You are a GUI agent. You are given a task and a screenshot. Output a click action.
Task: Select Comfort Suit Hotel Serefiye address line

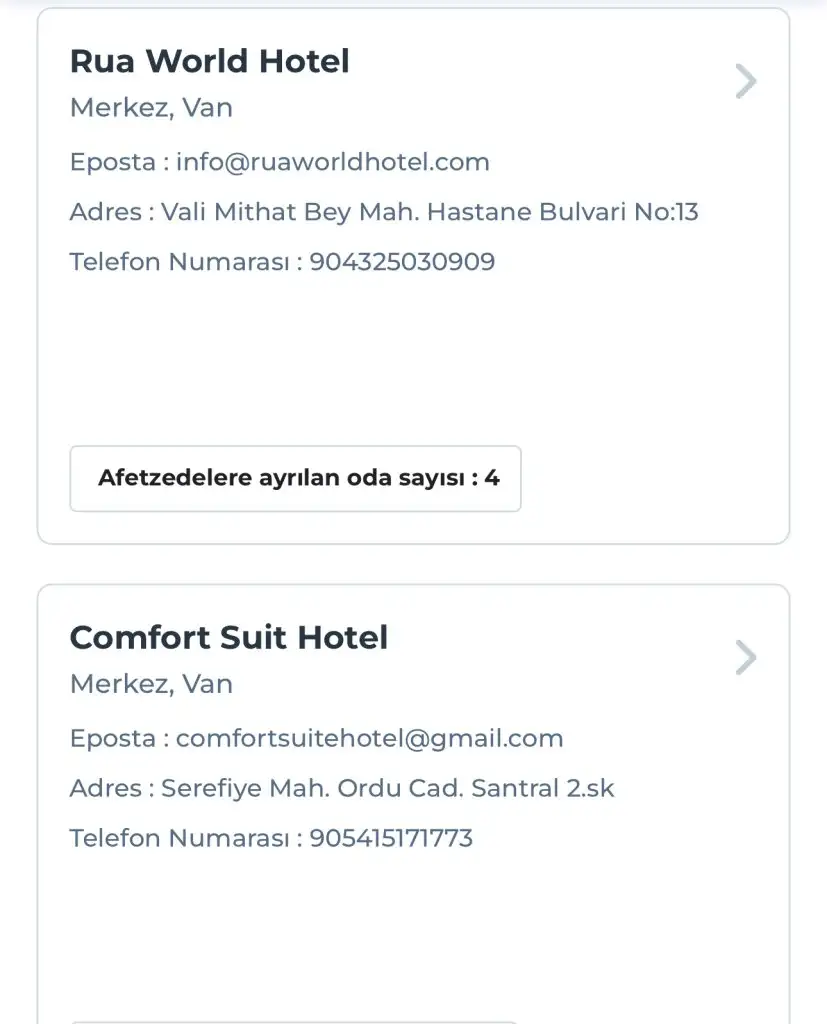387,788
